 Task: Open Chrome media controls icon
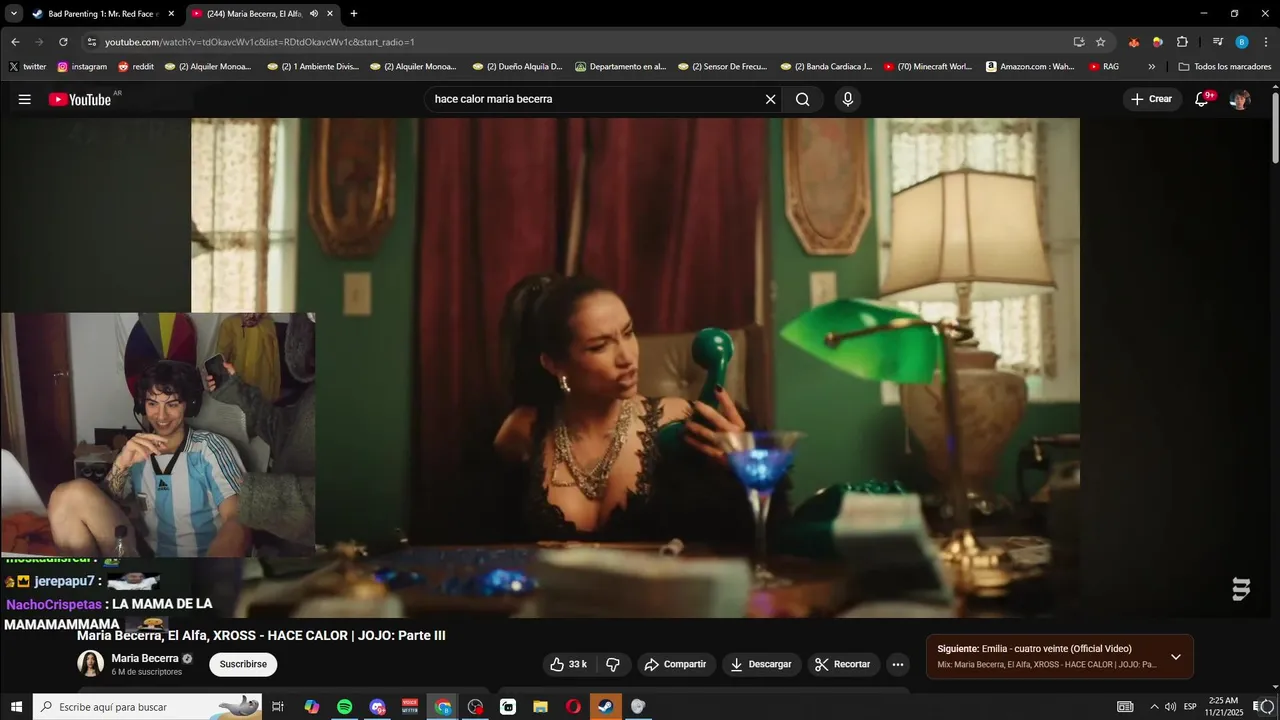coord(1217,42)
